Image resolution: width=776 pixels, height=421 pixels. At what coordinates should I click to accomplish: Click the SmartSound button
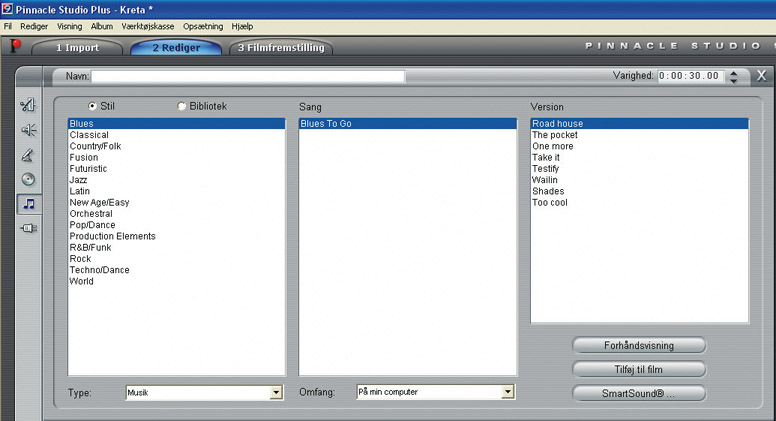[x=639, y=393]
